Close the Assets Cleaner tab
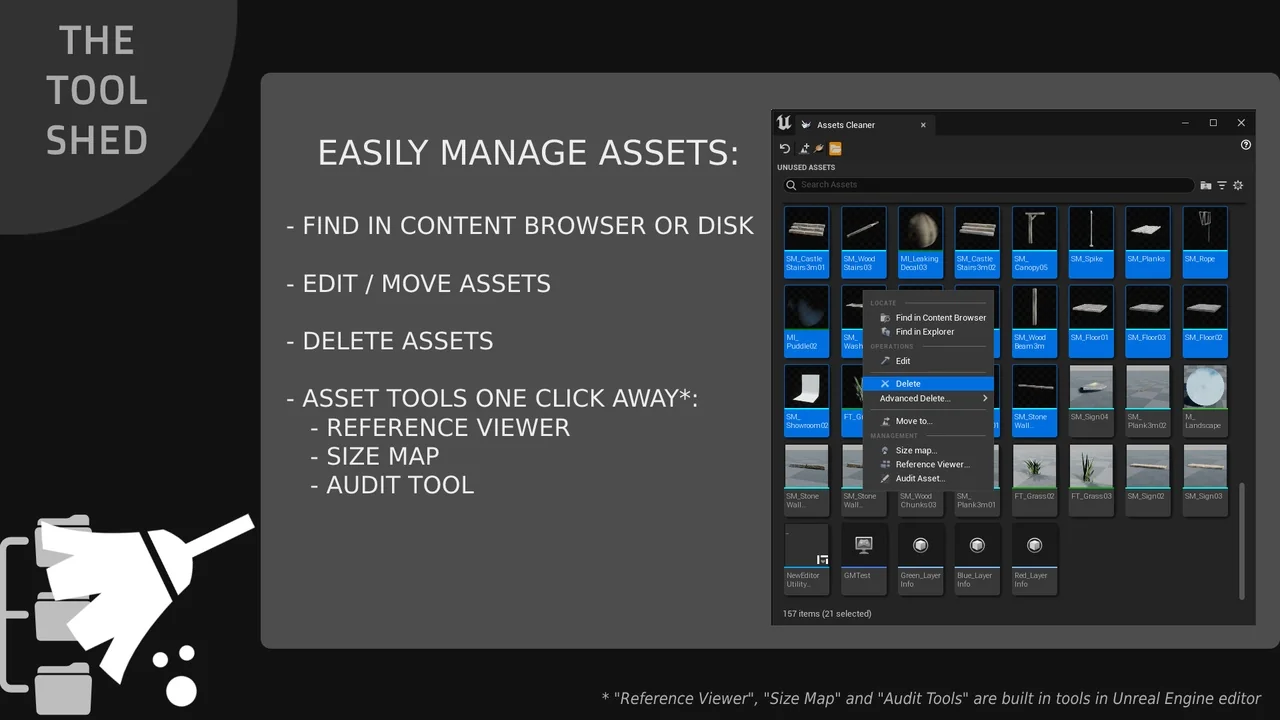This screenshot has height=720, width=1280. (x=923, y=125)
